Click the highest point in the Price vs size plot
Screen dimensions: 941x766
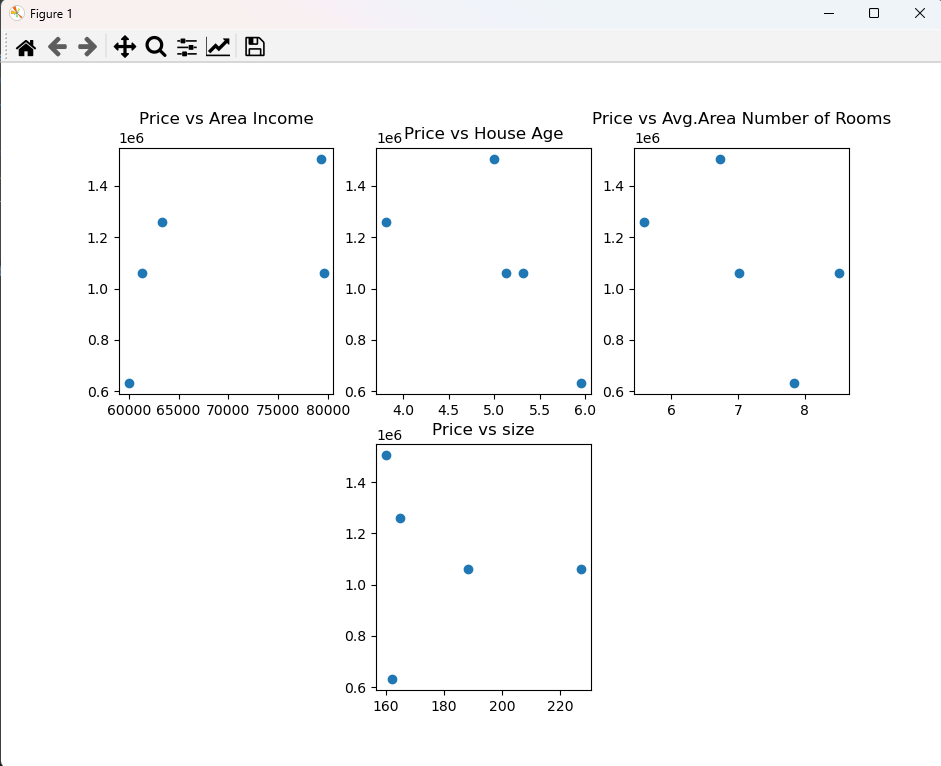[386, 456]
